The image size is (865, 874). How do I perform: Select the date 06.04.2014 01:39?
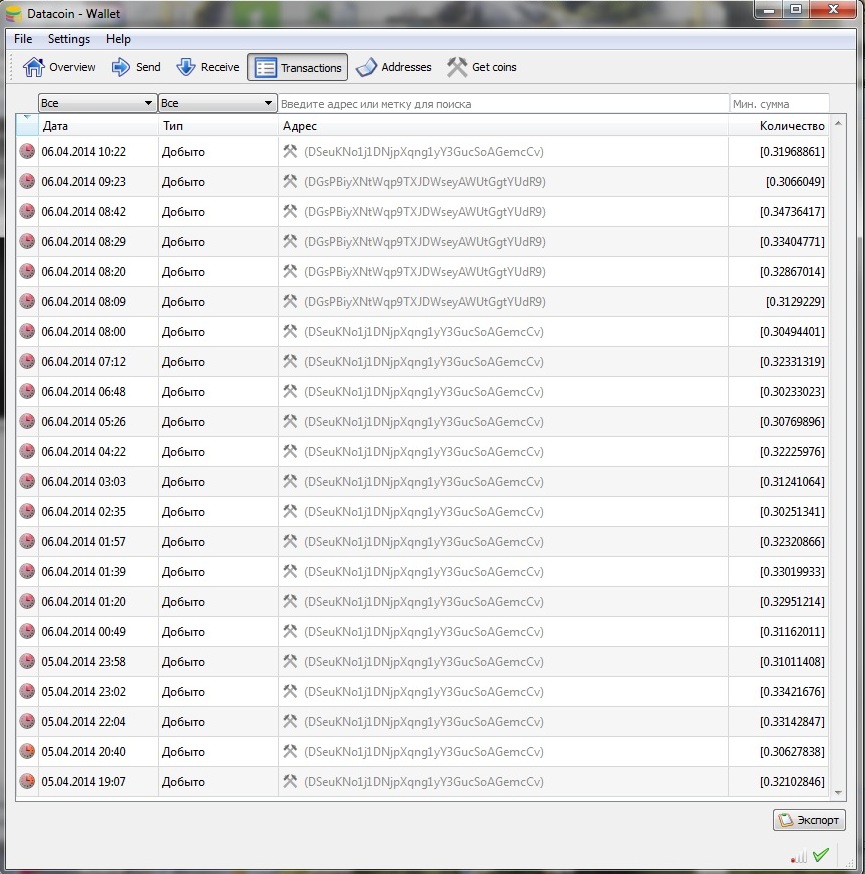point(84,572)
